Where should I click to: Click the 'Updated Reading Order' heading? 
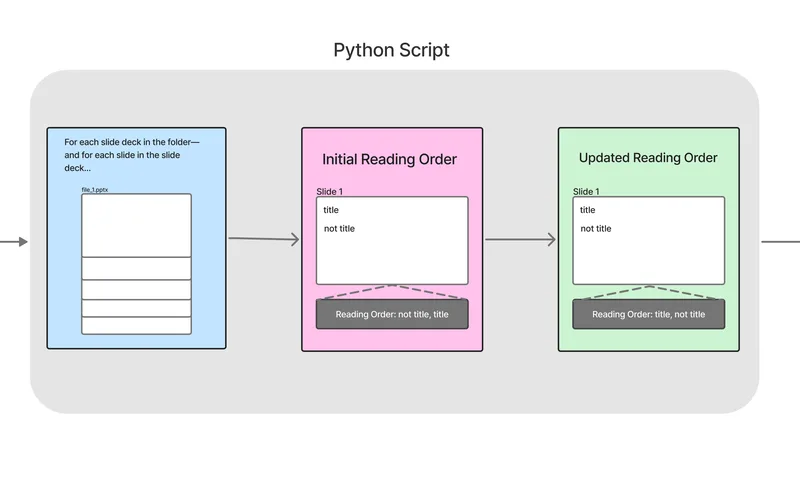(648, 158)
